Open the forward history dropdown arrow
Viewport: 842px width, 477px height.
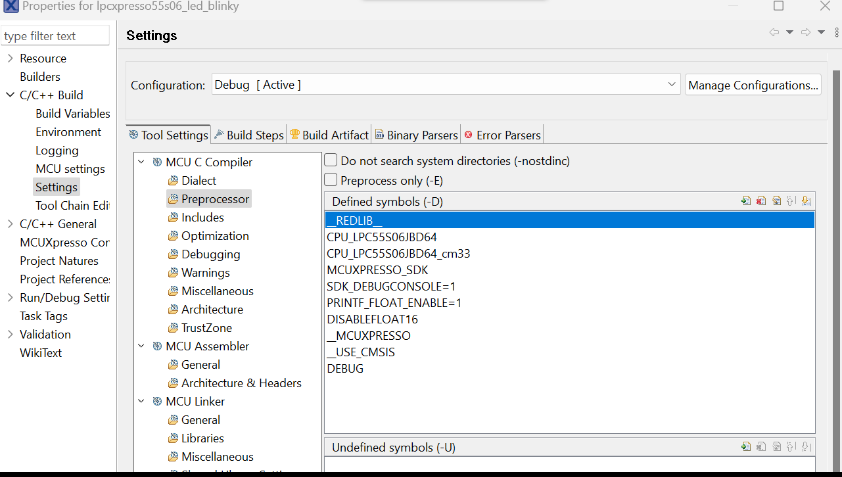click(821, 32)
